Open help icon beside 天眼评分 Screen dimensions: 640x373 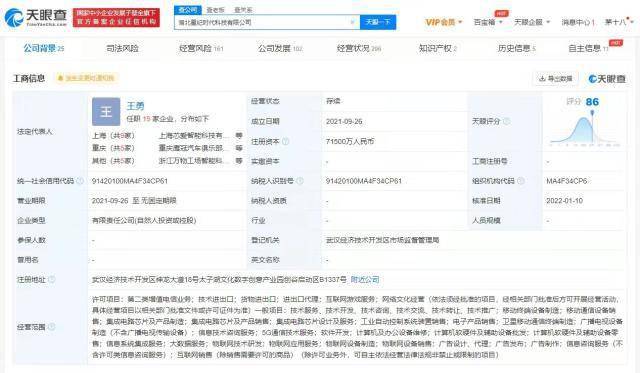507,121
